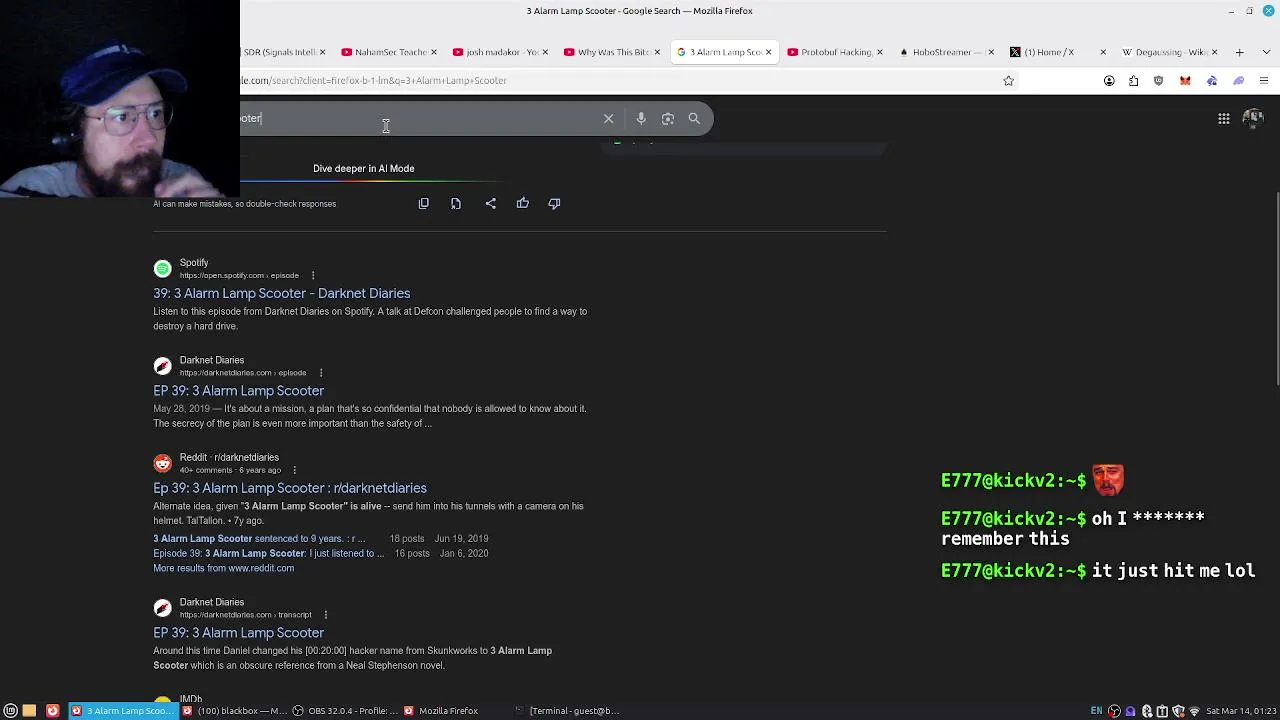Open the Wi-Fi network tray icon
This screenshot has height=720, width=1280.
click(x=1194, y=711)
